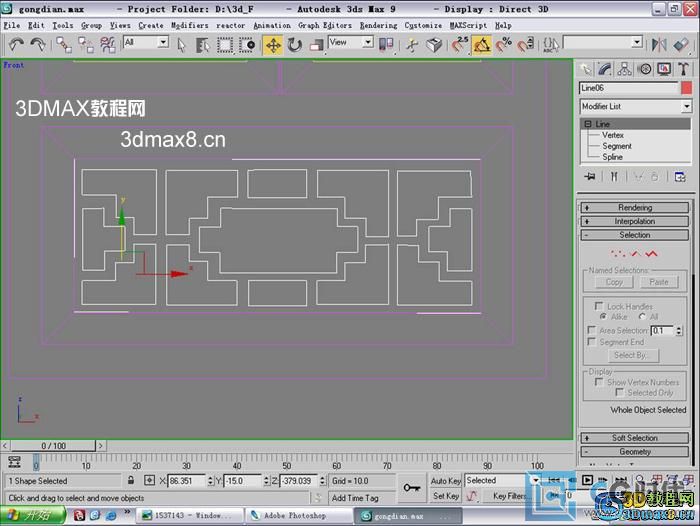Enable the Area Selection checkbox
Screen dimensions: 700x526
coord(592,330)
